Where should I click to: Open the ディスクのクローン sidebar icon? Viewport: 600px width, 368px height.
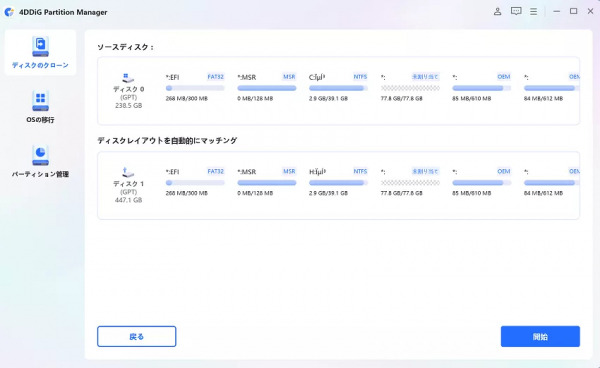(x=40, y=46)
